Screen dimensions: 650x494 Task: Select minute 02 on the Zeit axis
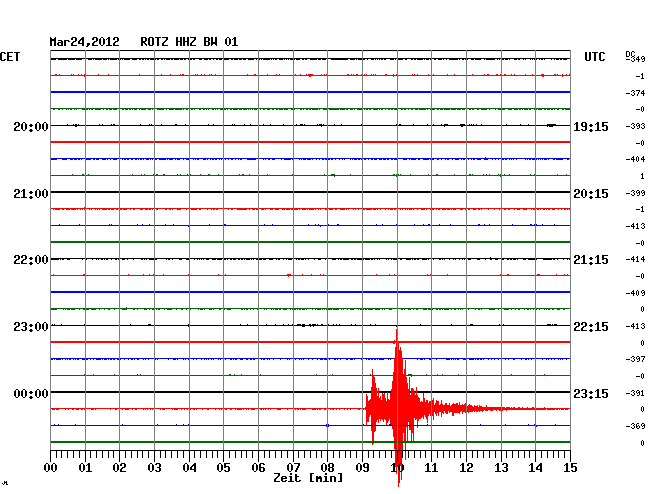coord(119,468)
